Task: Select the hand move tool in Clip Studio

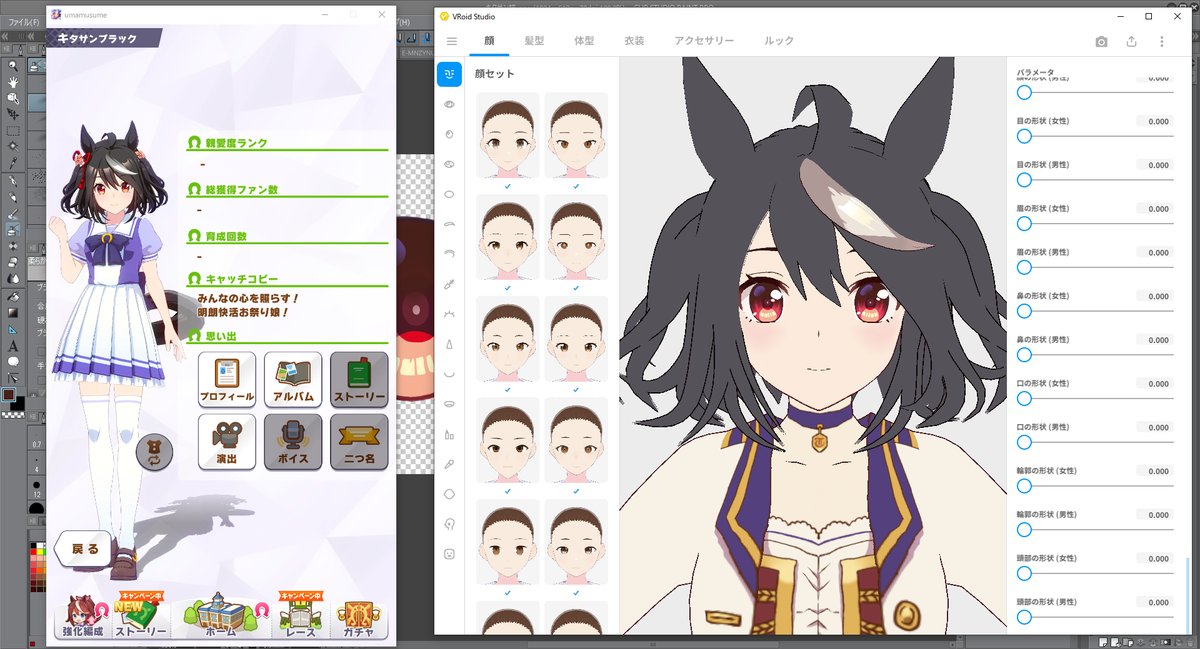Action: coord(13,82)
